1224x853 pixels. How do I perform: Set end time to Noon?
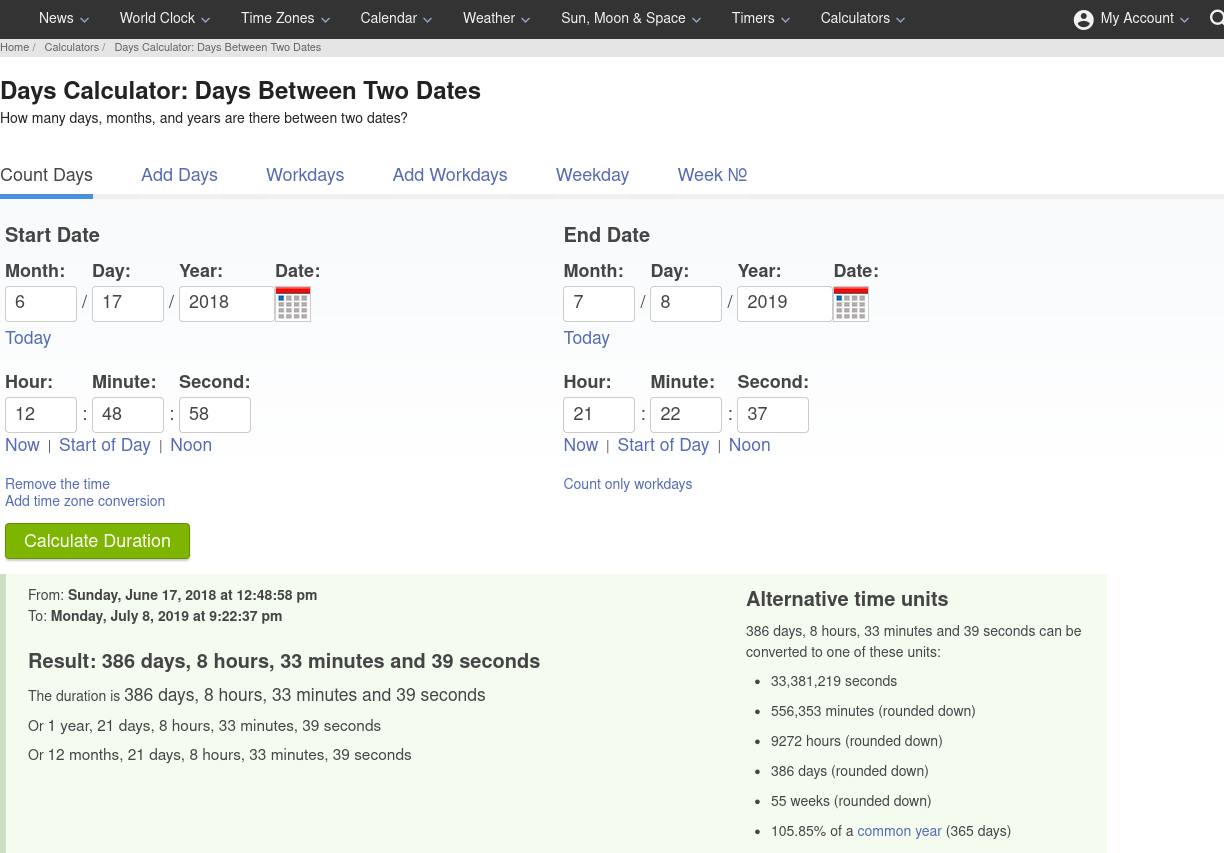tap(749, 445)
